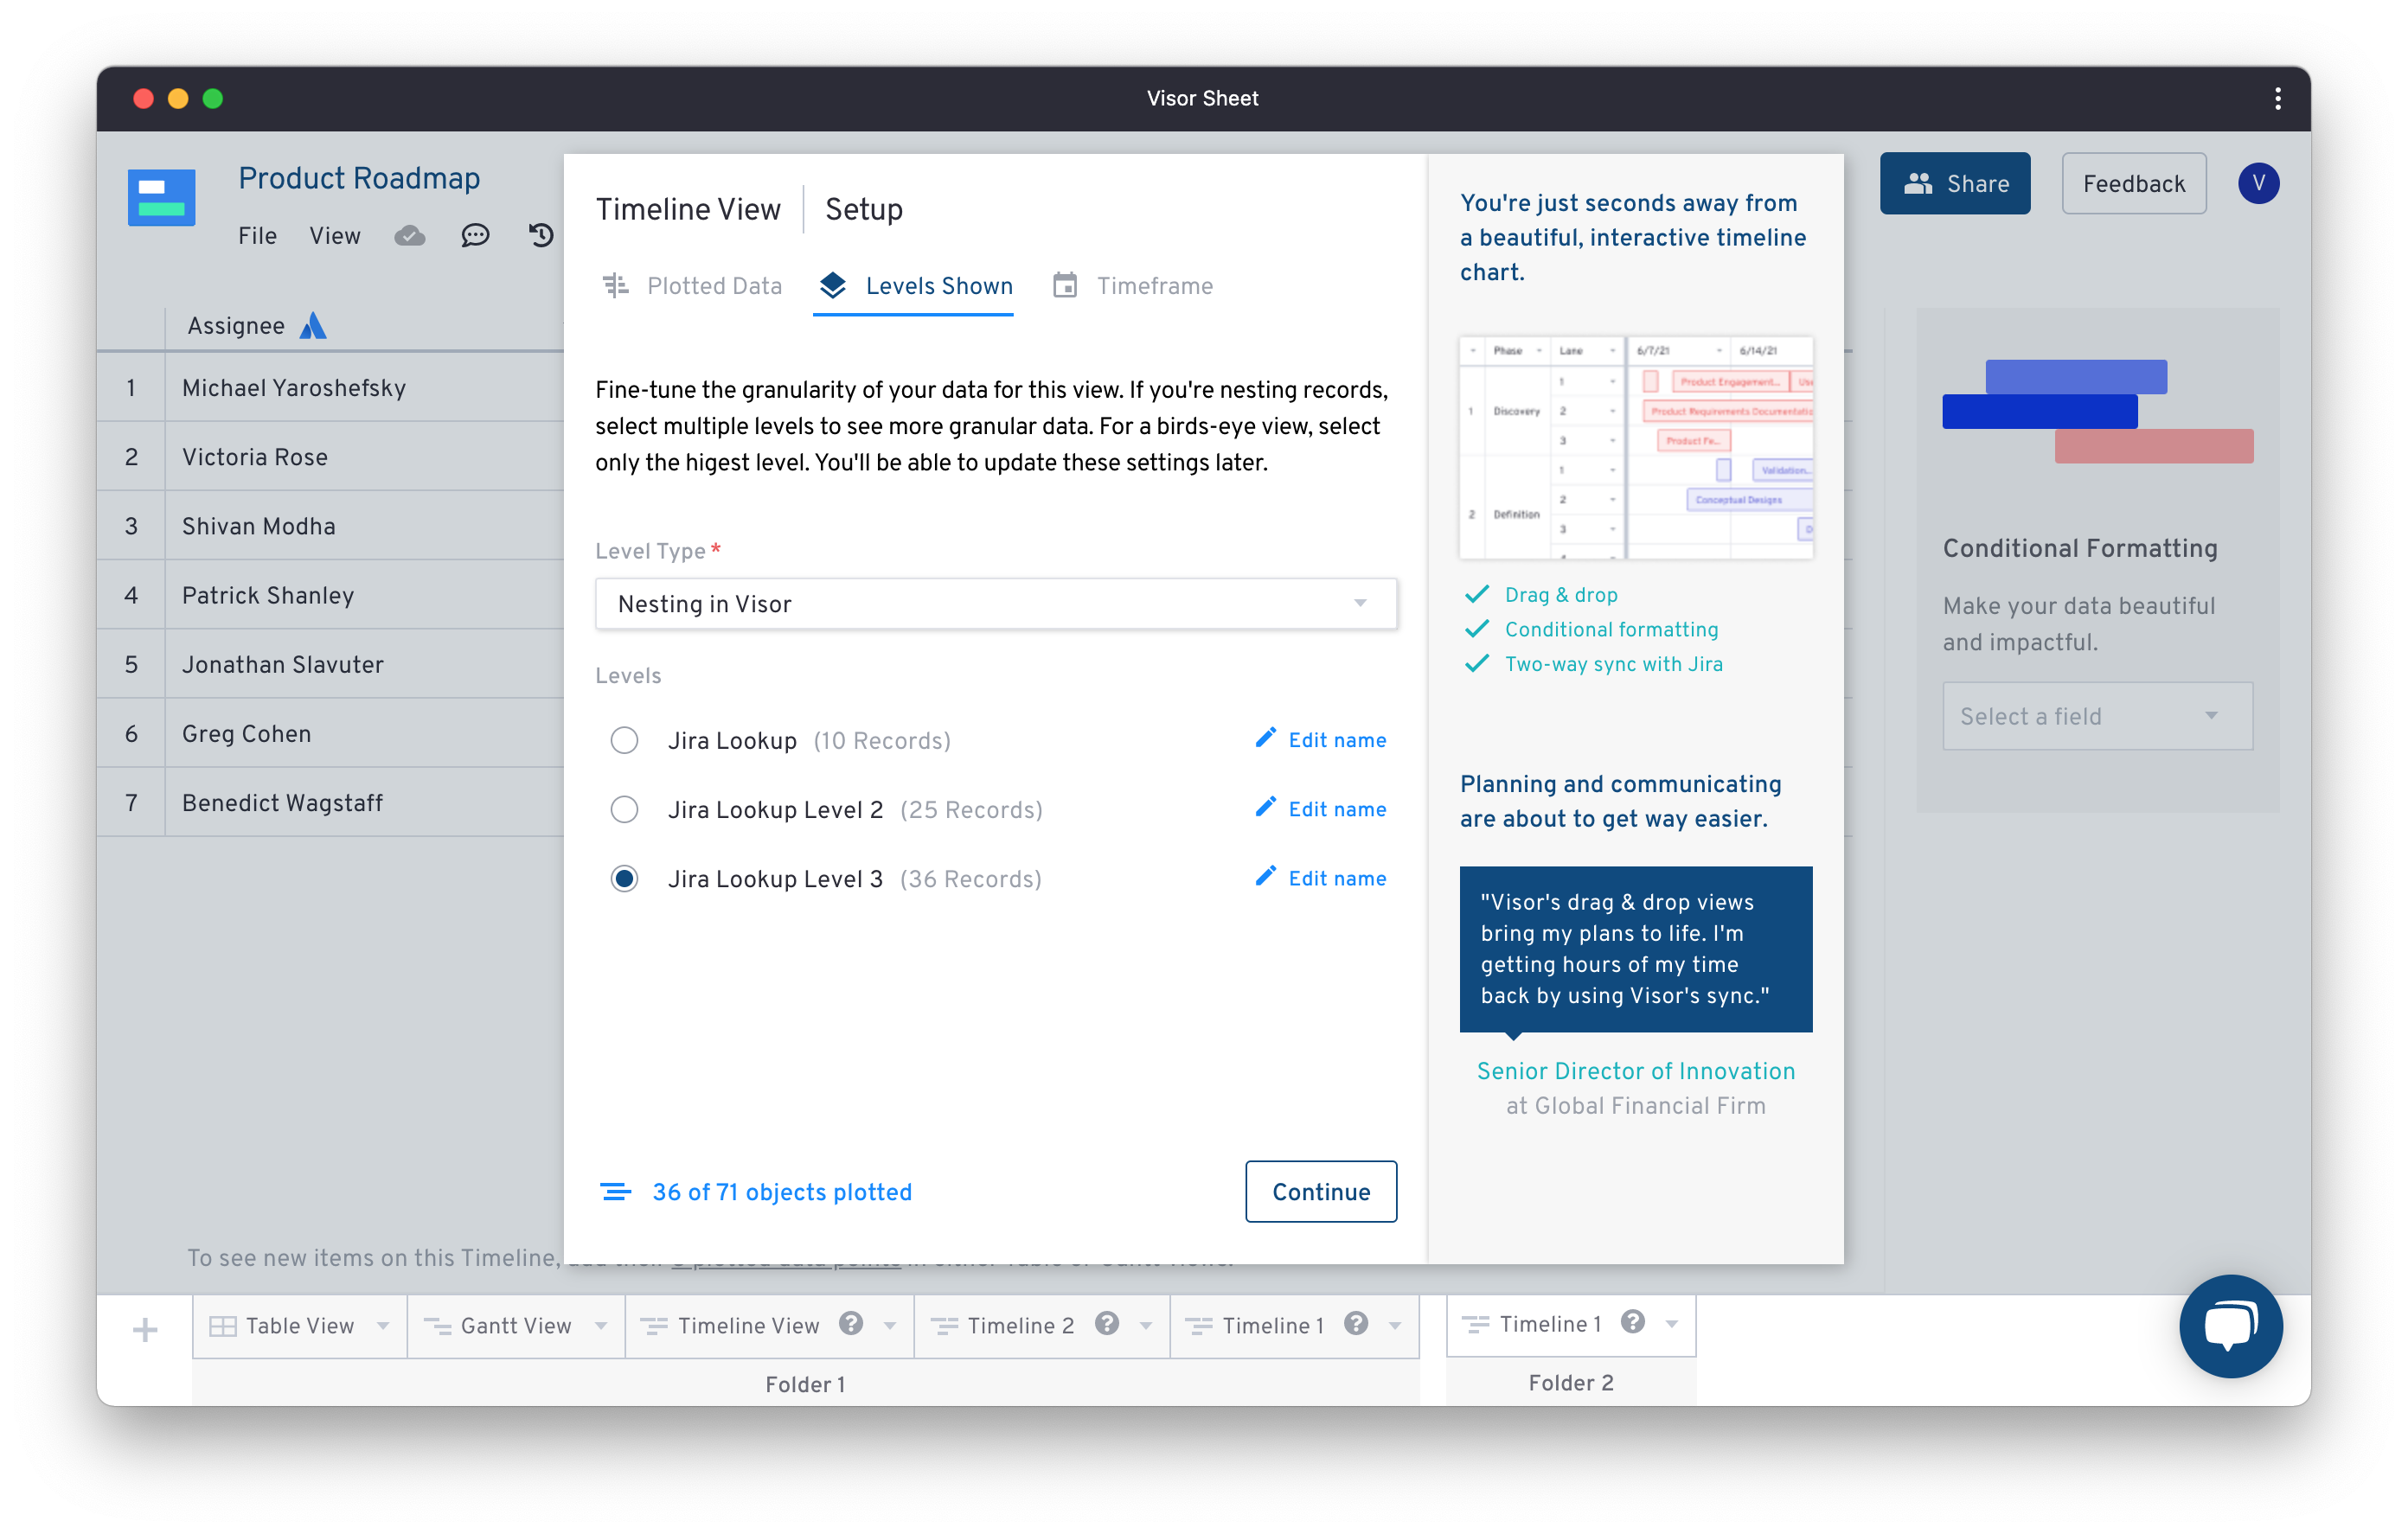This screenshot has width=2408, height=1534.
Task: Click Edit name for Jira Lookup Level 3
Action: [1337, 878]
